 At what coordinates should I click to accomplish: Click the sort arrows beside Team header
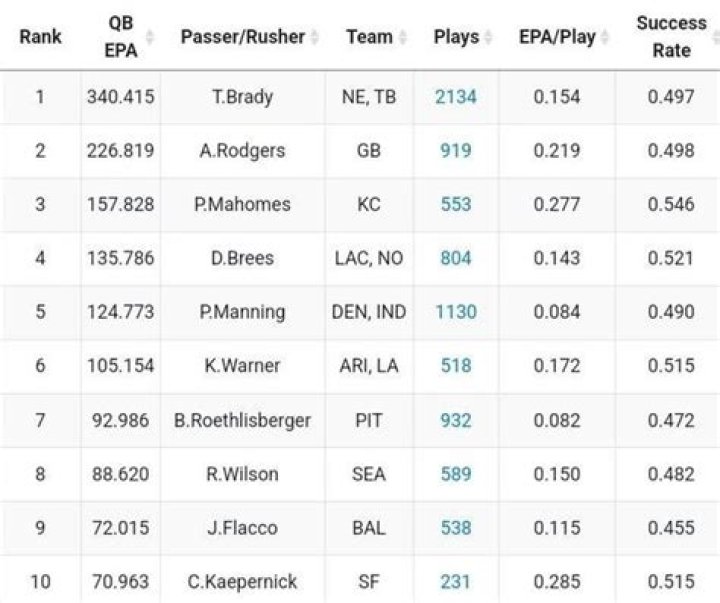click(402, 37)
